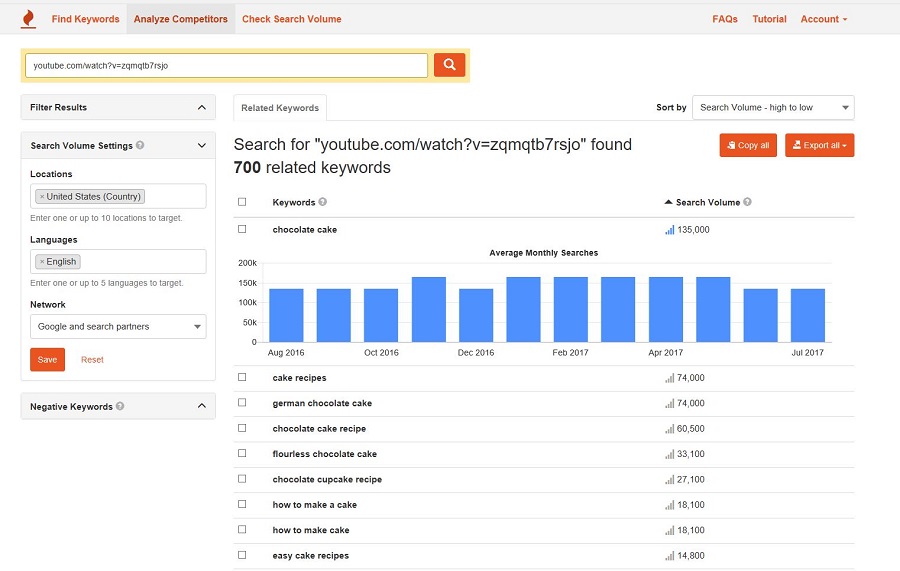Expand the Negative Keywords panel
The image size is (900, 571).
click(118, 406)
